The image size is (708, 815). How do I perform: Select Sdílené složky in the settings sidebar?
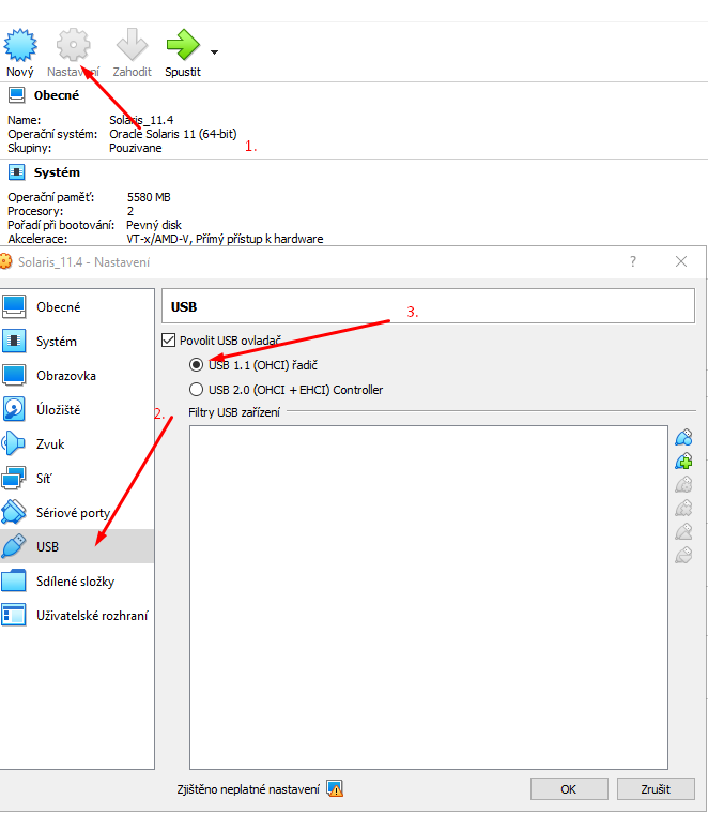coord(77,581)
